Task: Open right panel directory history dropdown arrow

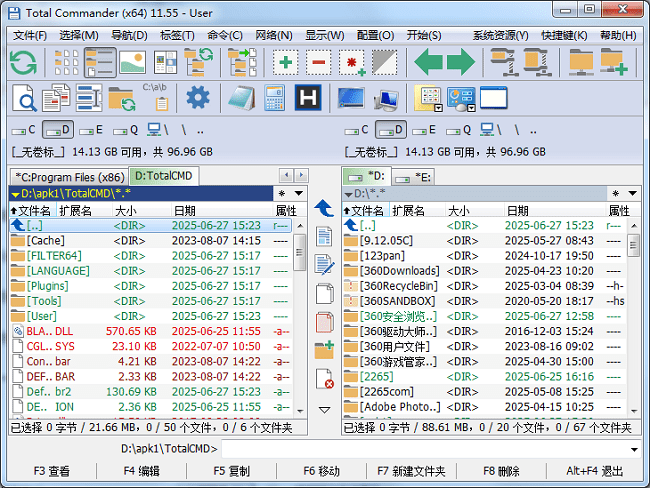Action: pyautogui.click(x=632, y=193)
